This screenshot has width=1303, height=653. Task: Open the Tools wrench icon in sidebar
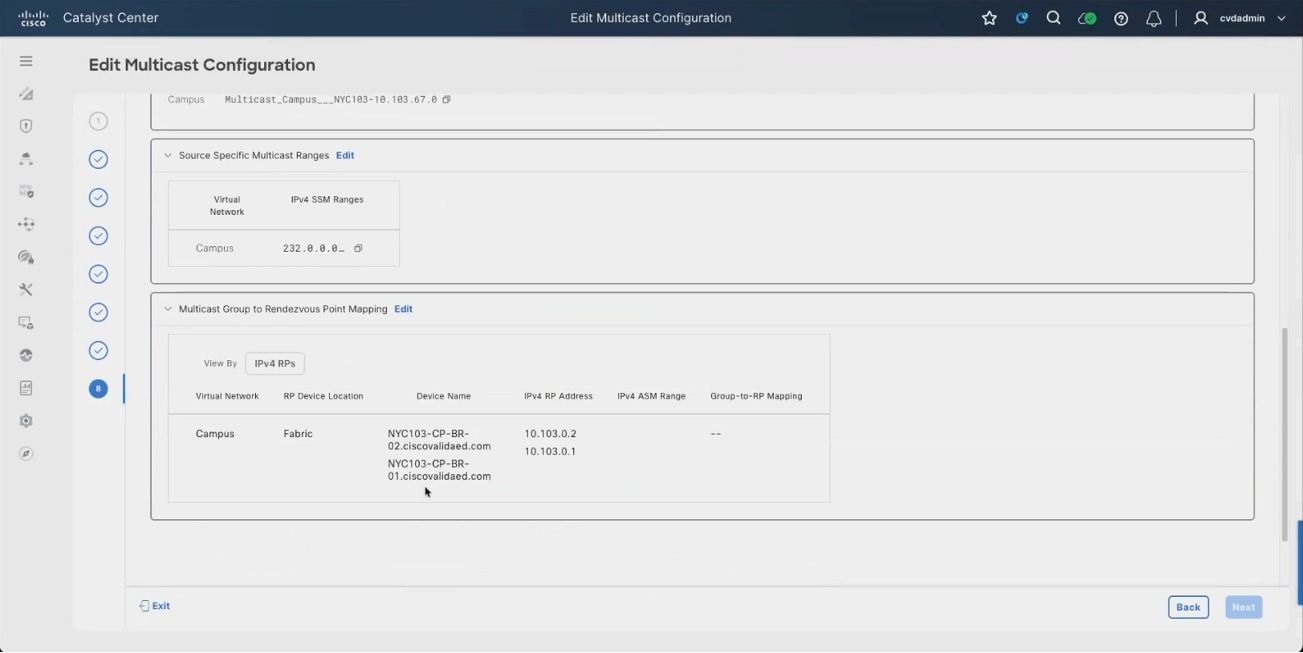(26, 290)
